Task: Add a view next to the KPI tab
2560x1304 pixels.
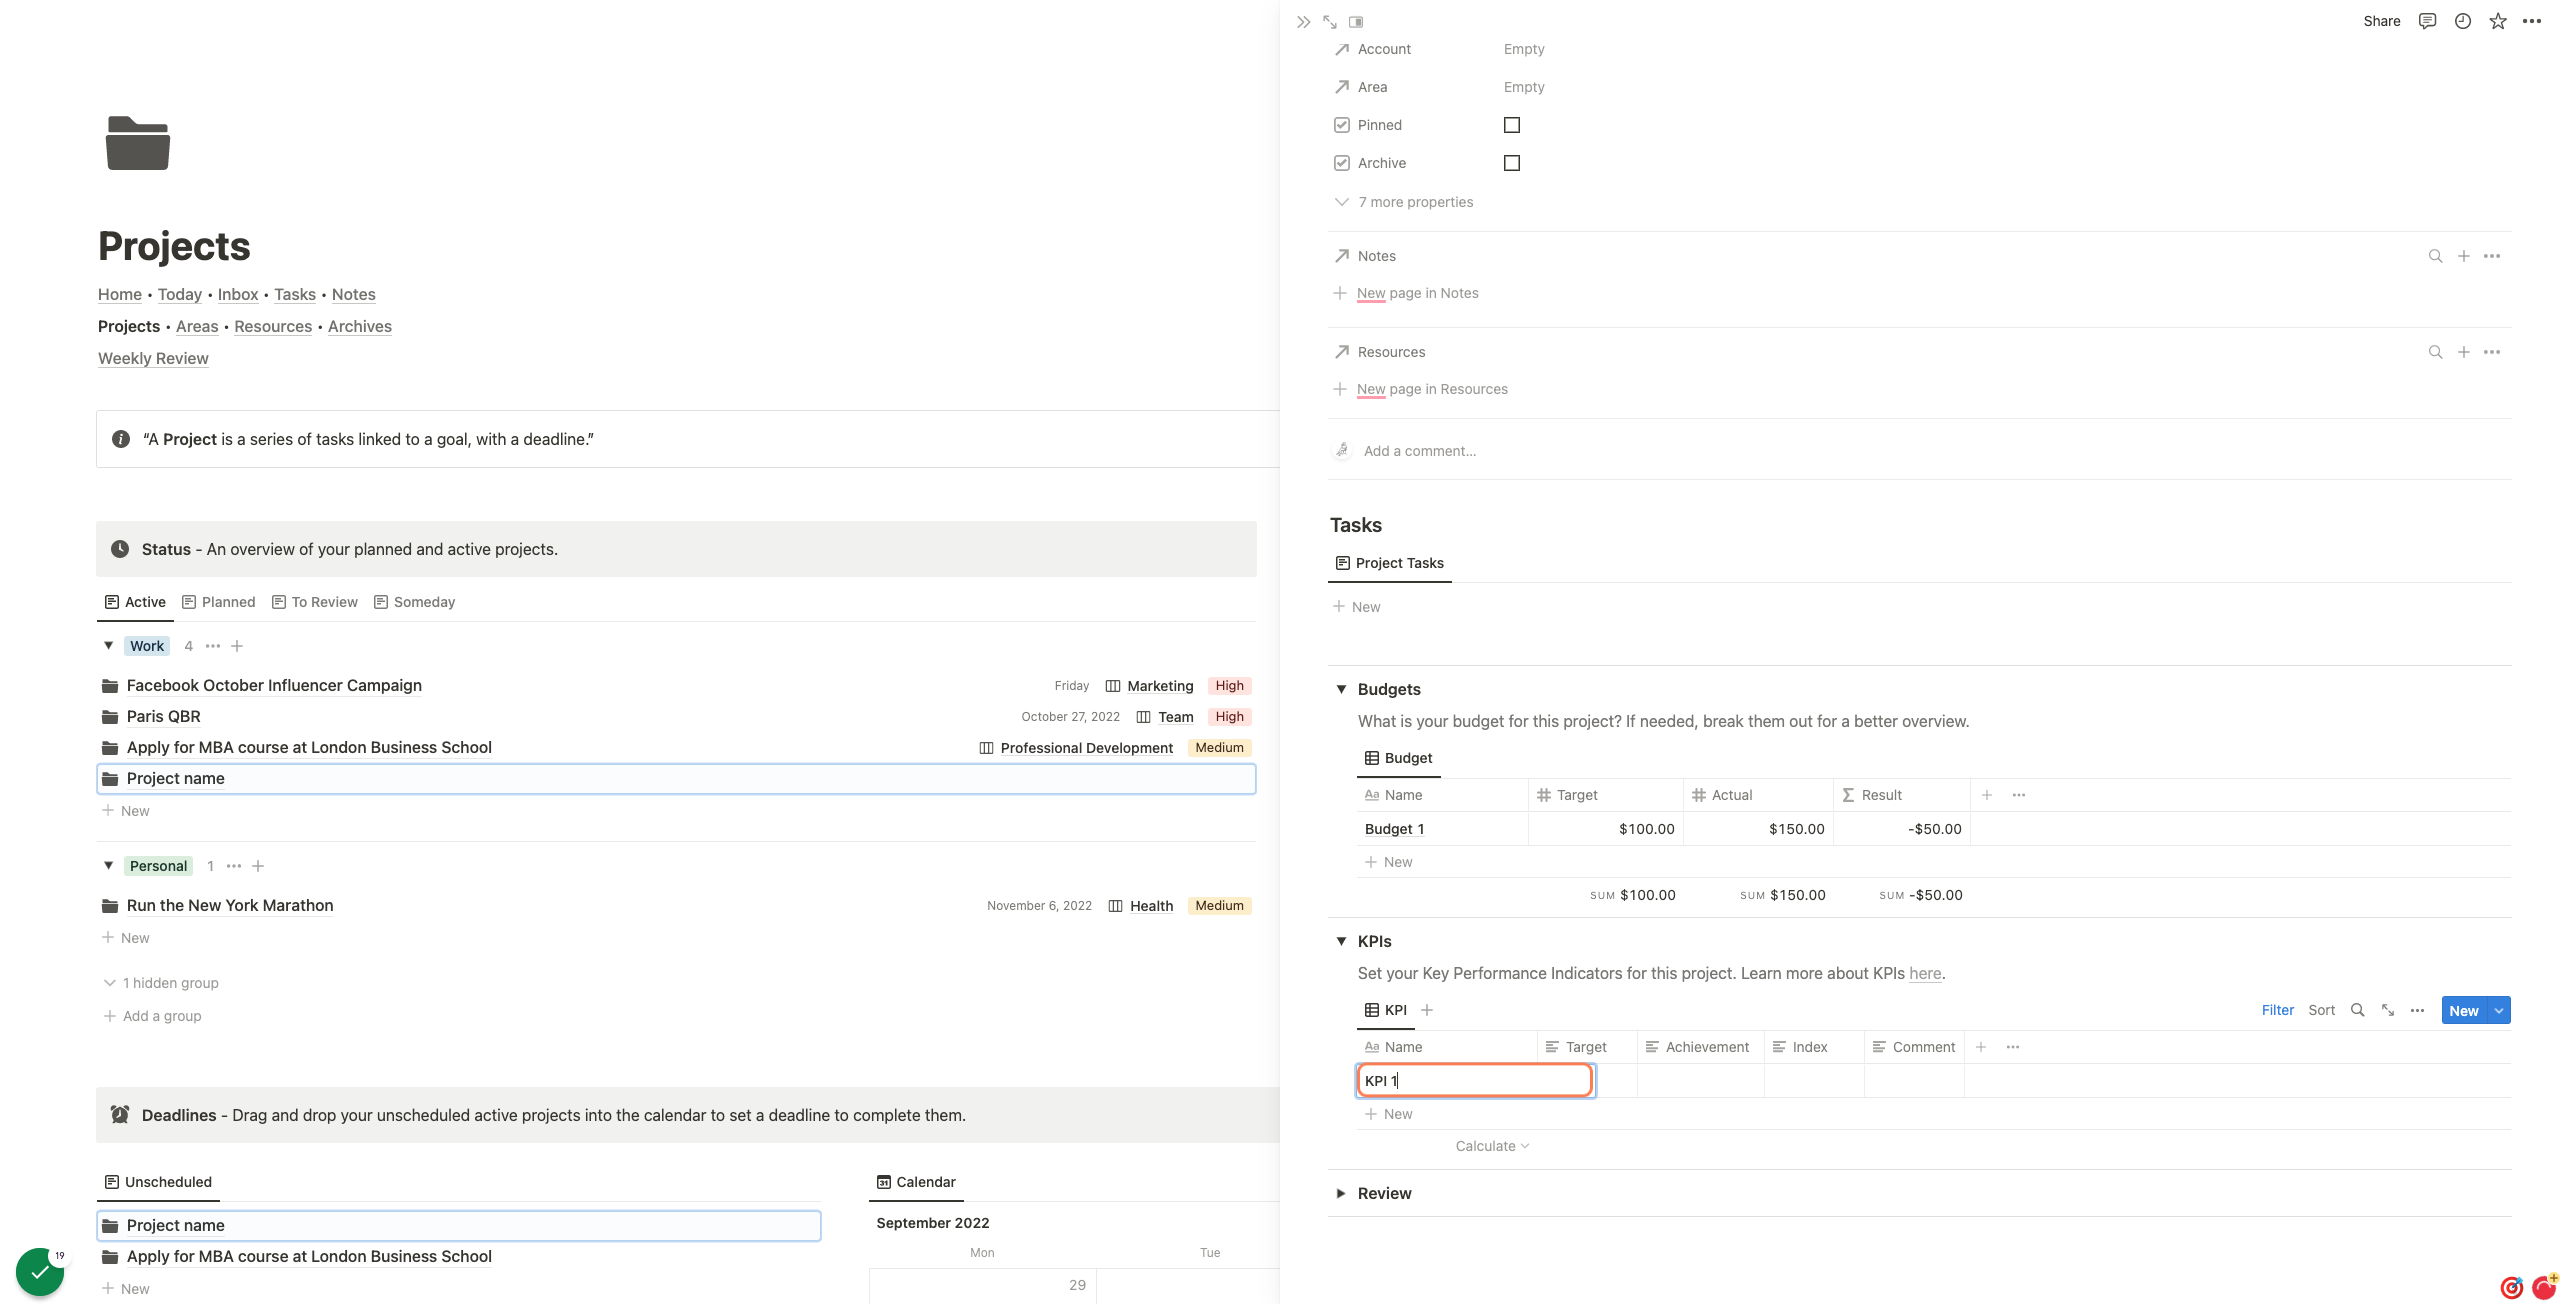Action: point(1427,1010)
